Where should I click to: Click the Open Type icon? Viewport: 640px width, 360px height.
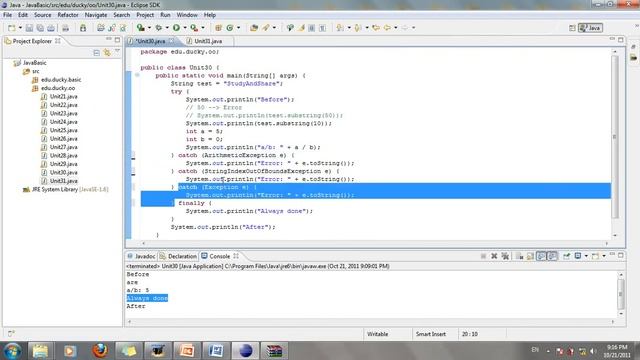click(254, 28)
